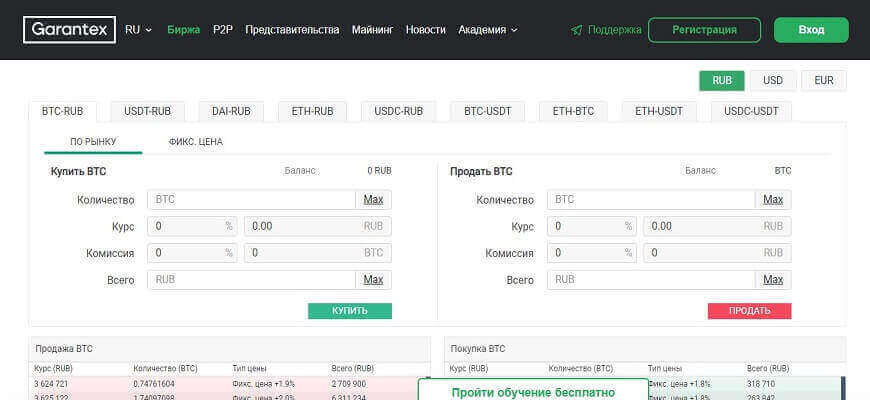870x400 pixels.
Task: Open Поддержка support with paper plane icon
Action: click(x=606, y=30)
